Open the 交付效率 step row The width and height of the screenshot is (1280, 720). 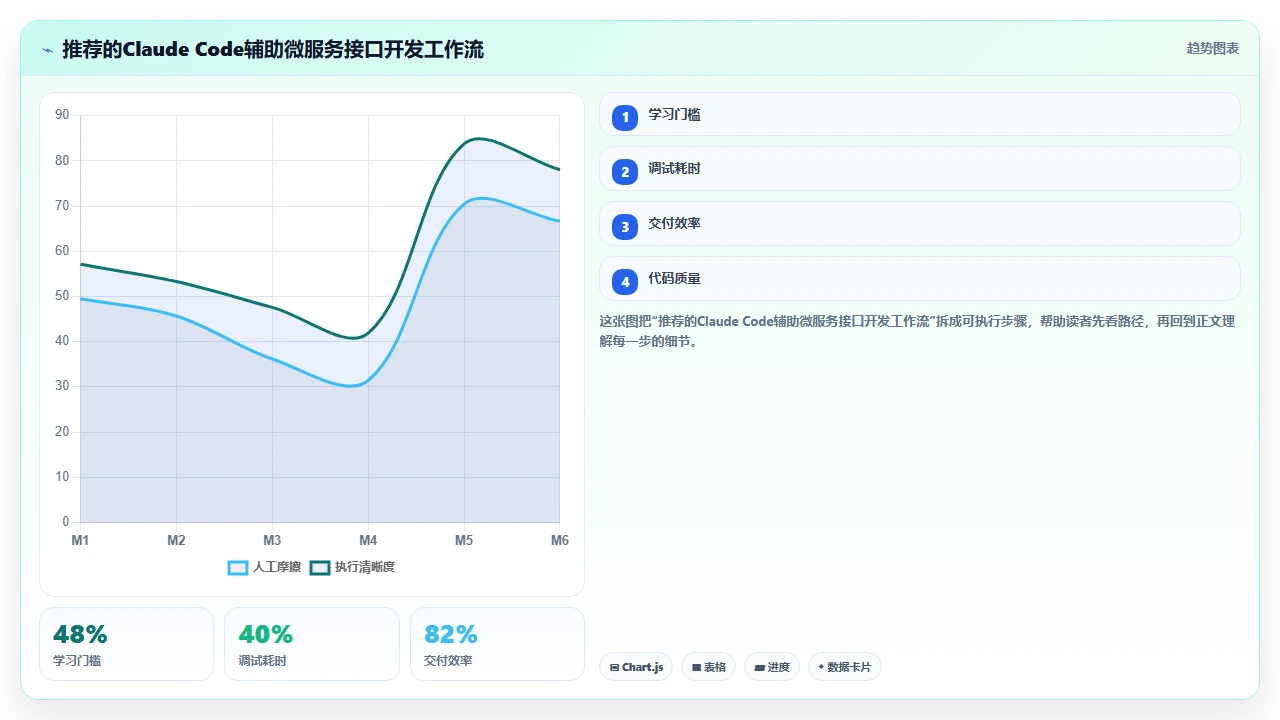coord(919,224)
